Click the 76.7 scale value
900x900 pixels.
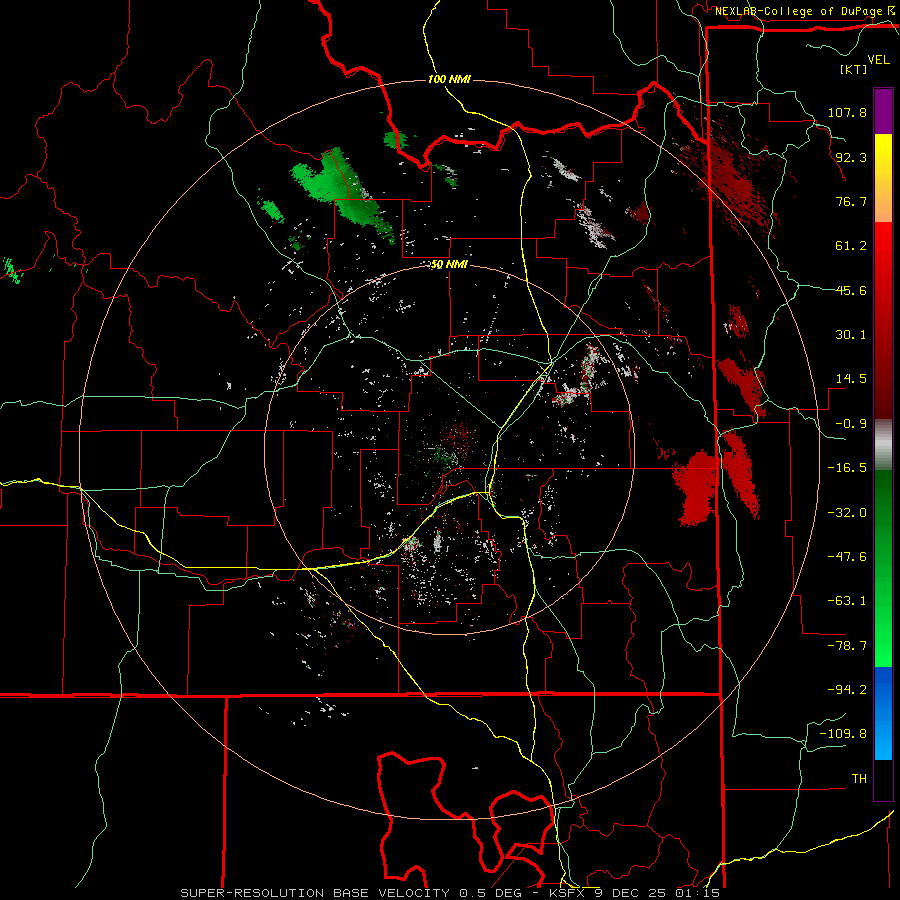[x=851, y=201]
